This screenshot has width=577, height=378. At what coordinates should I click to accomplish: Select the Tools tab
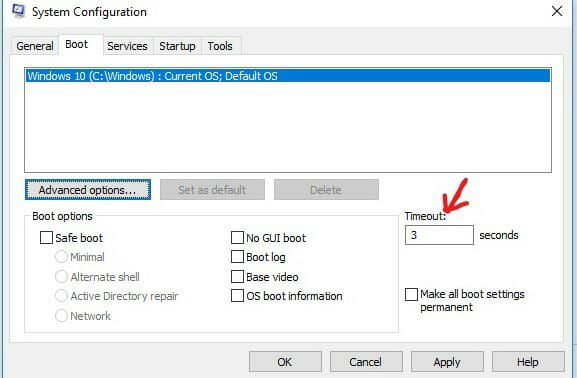(220, 46)
